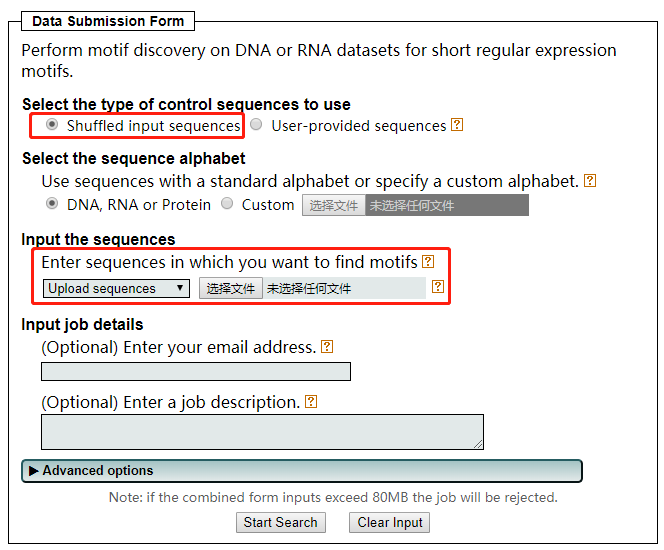
Task: Click the Data Submission Form legend title
Action: click(x=108, y=21)
